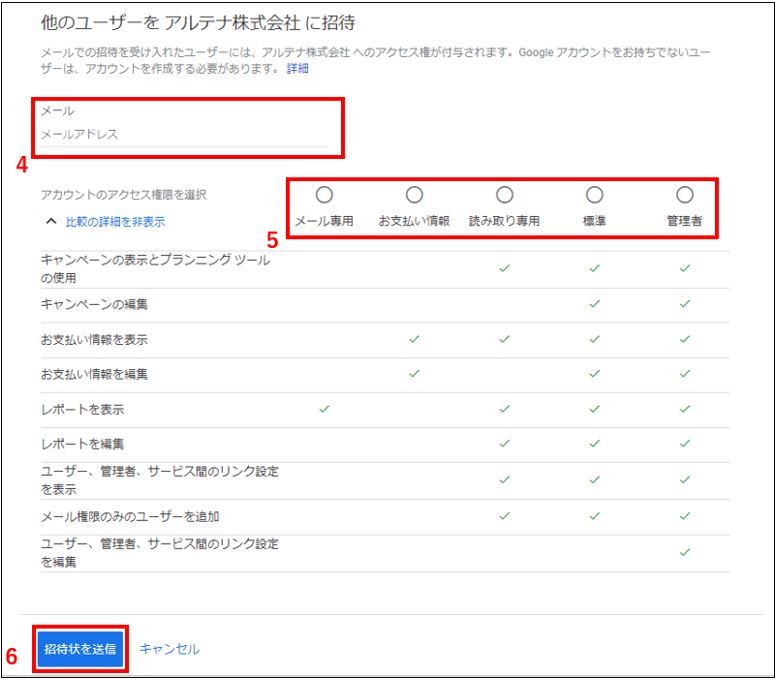Open the 詳細 help link
Screen dimensions: 777x680
coord(297,68)
